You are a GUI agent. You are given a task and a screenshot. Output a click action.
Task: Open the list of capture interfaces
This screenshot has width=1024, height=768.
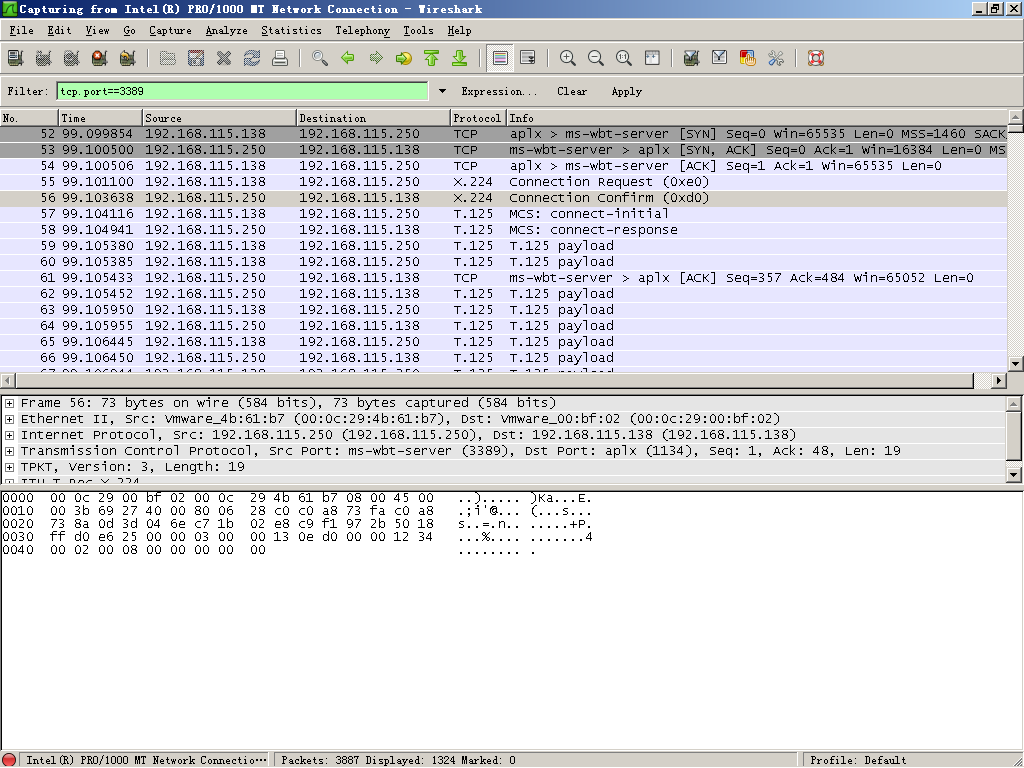pyautogui.click(x=16, y=58)
